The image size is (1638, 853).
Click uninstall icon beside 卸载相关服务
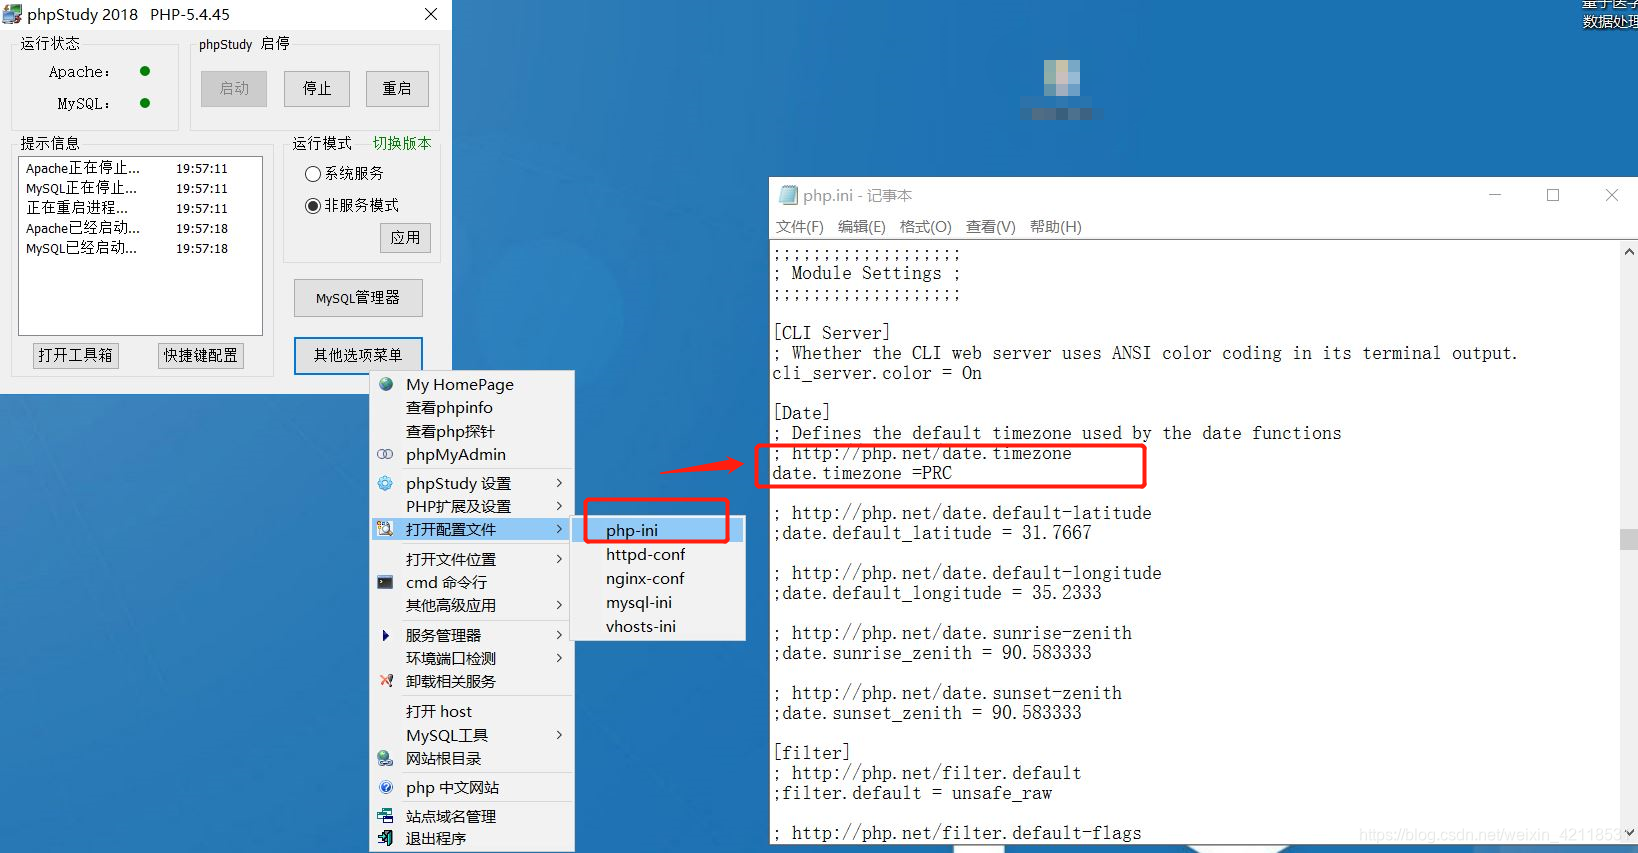386,681
